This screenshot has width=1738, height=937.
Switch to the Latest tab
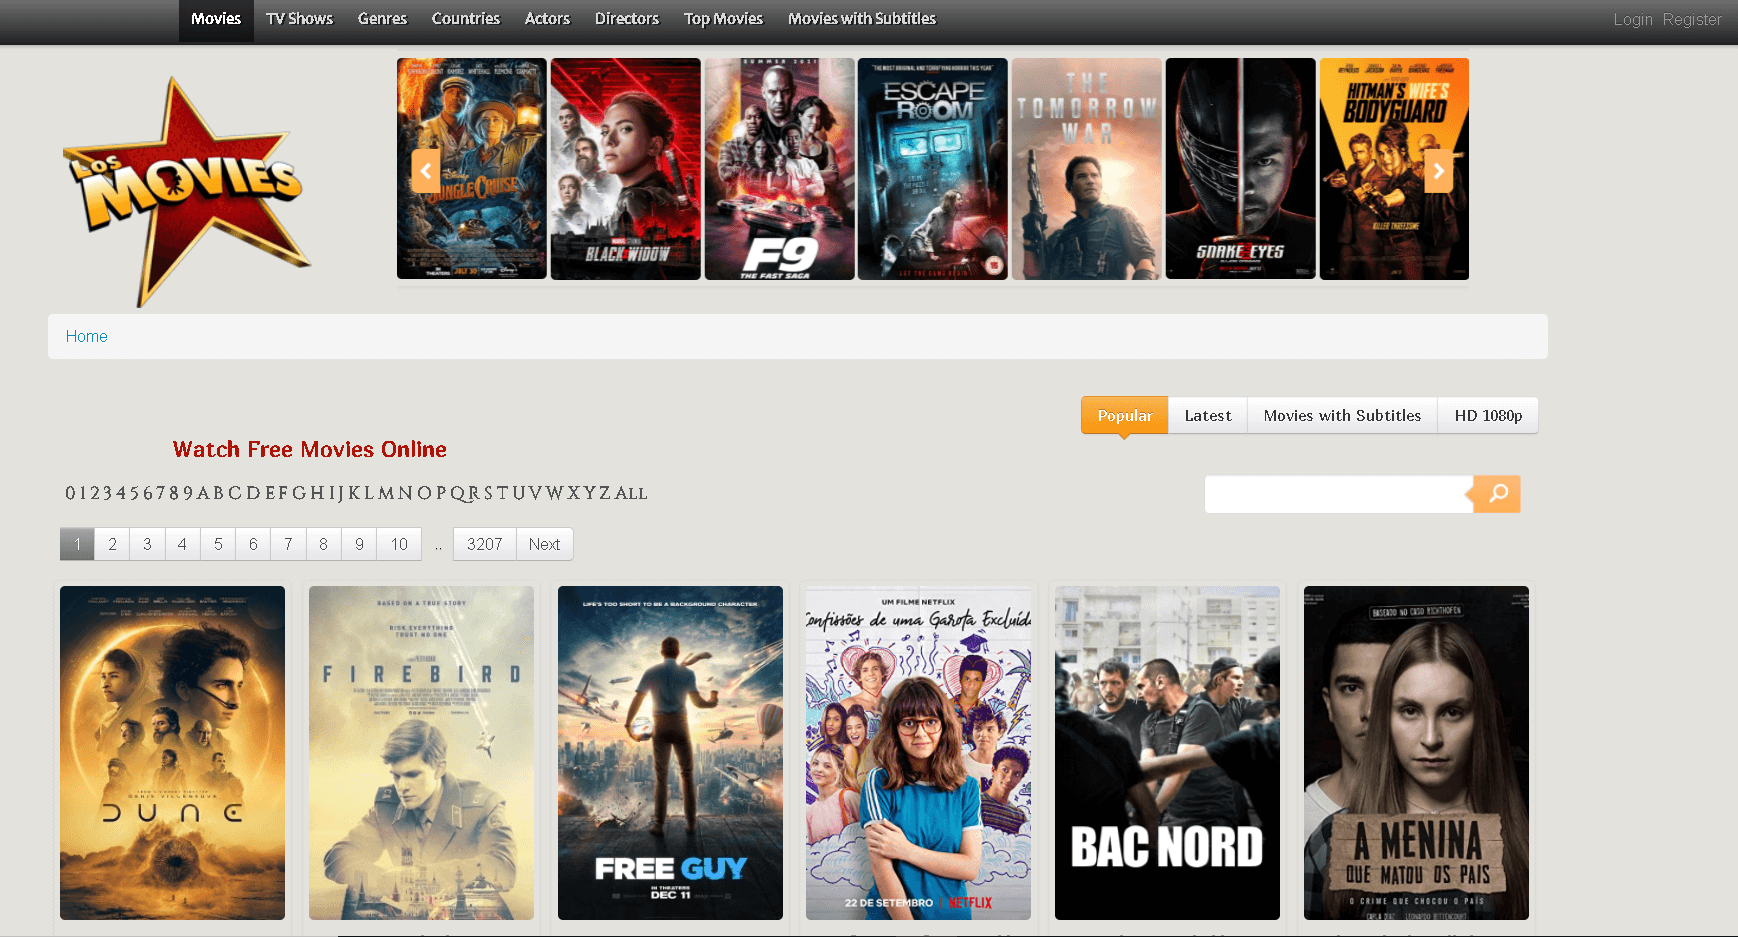tap(1207, 415)
